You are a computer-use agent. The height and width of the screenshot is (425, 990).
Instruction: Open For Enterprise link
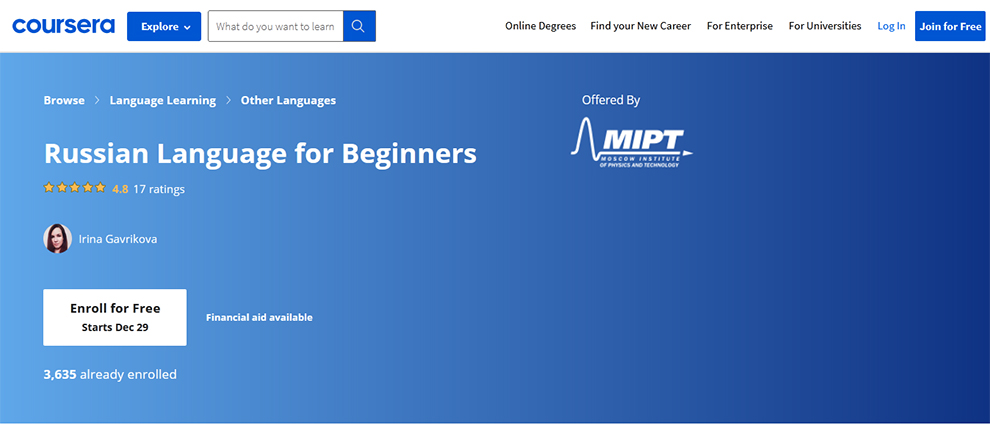[739, 26]
